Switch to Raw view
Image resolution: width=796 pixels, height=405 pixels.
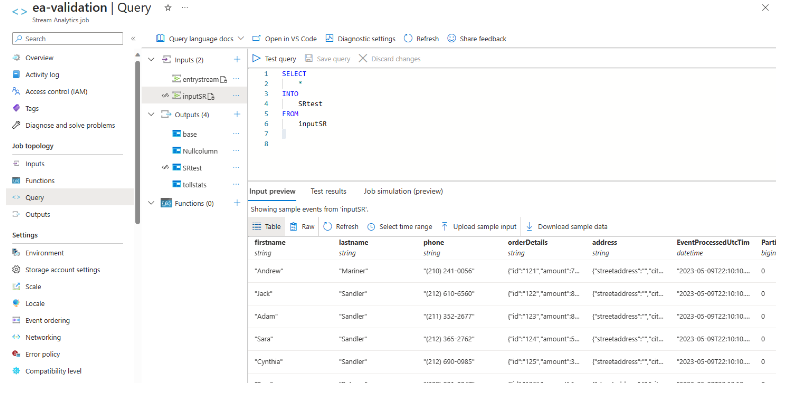pyautogui.click(x=302, y=227)
